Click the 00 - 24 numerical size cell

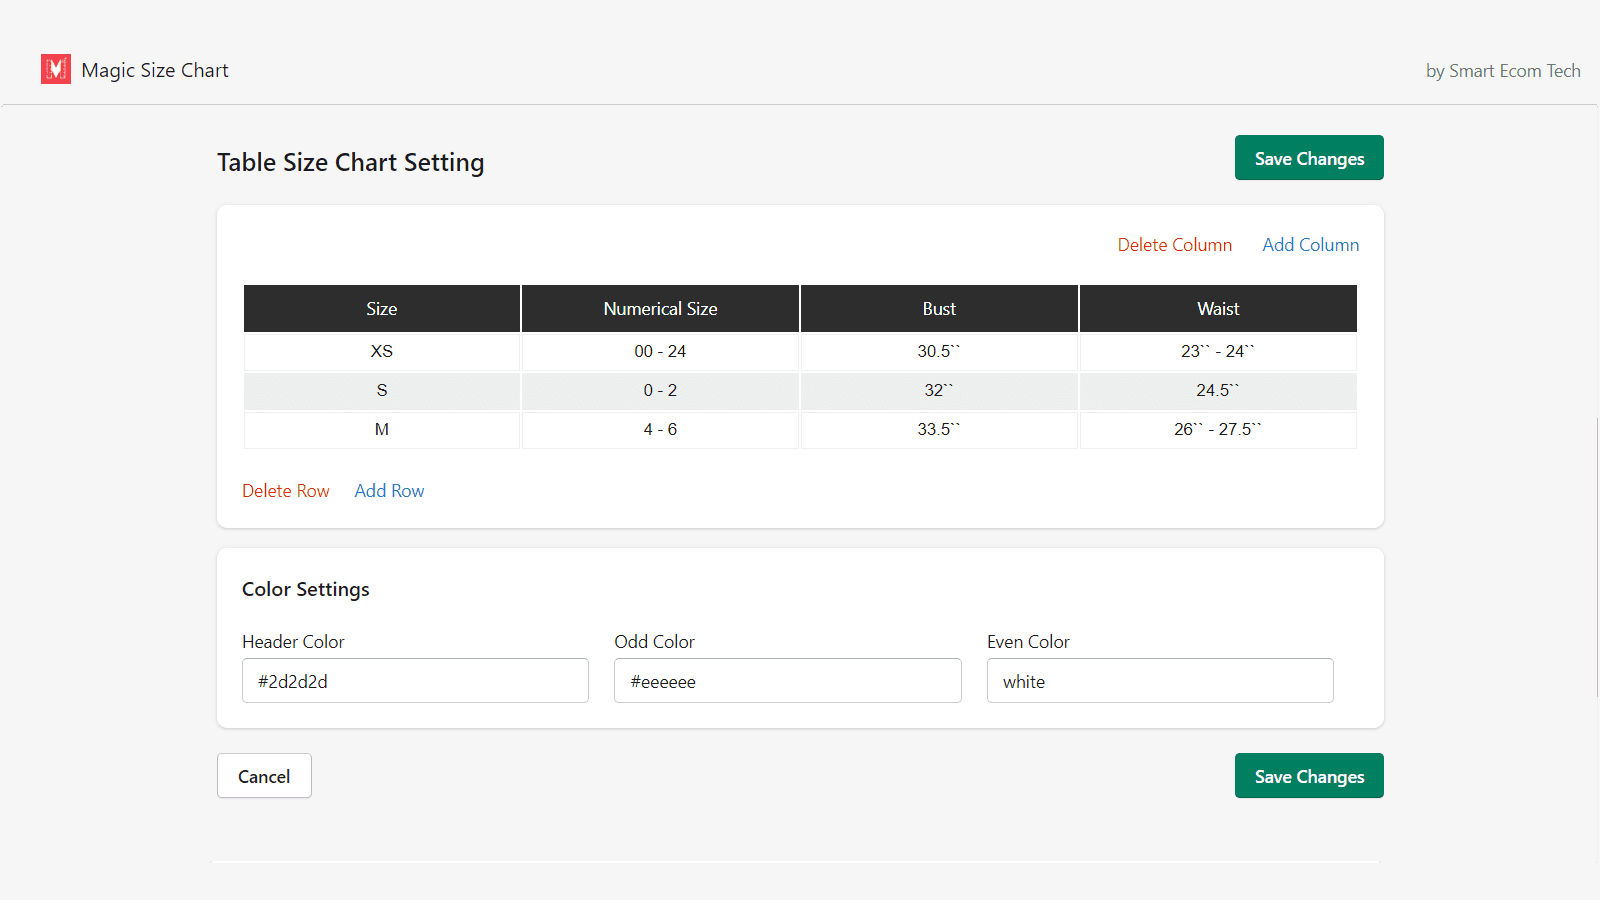(660, 352)
